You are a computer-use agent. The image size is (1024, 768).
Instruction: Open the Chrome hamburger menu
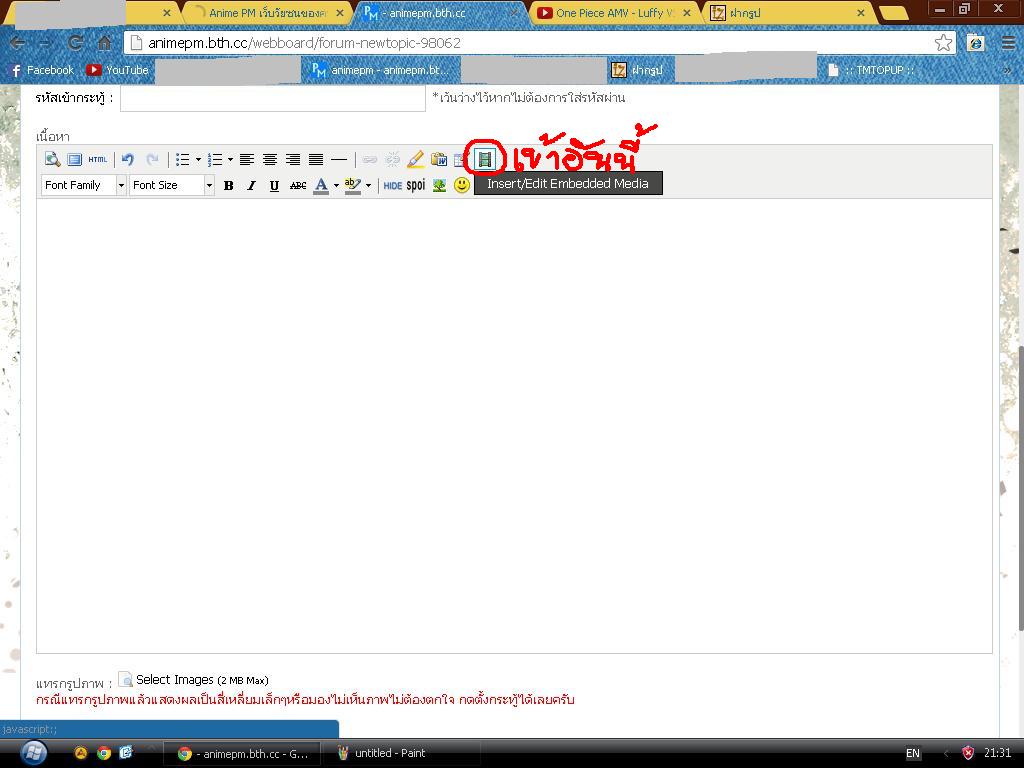click(1008, 43)
